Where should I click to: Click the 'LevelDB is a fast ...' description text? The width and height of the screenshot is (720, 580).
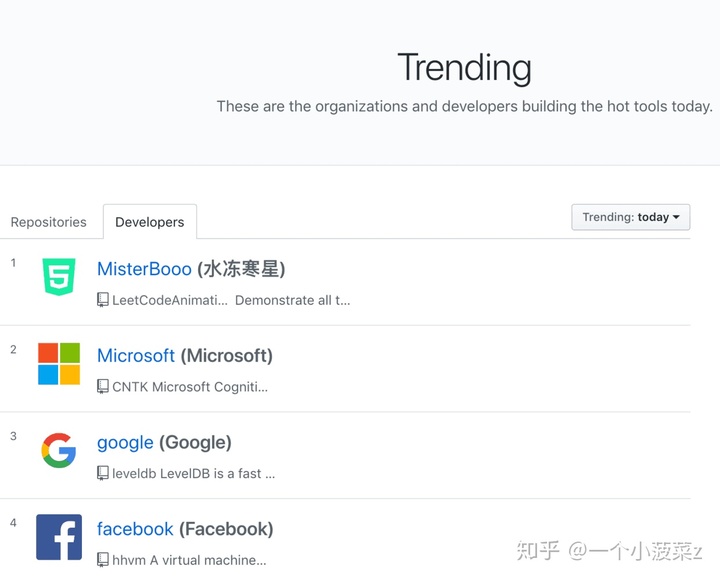coord(217,473)
